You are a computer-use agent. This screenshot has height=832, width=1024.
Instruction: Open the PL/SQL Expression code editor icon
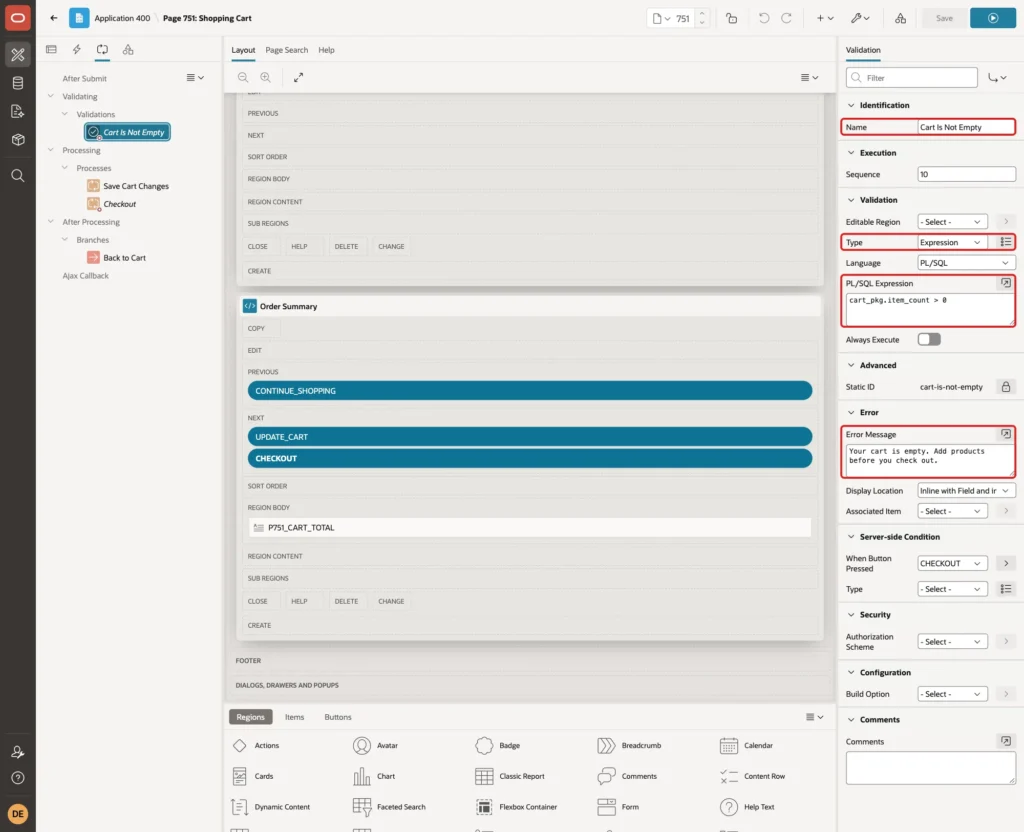[x=1006, y=283]
